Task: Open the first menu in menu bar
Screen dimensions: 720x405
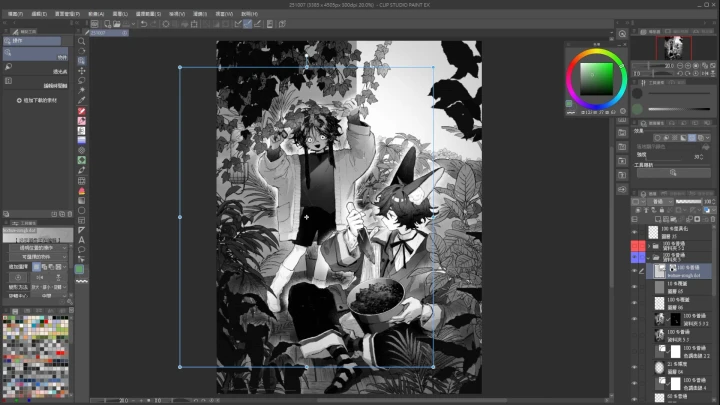Action: tap(10, 14)
